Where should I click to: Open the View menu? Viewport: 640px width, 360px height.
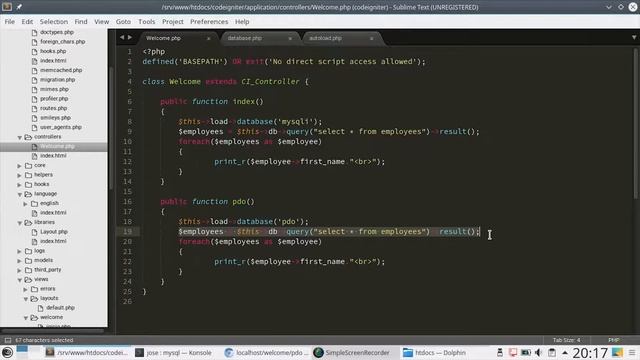(102, 22)
